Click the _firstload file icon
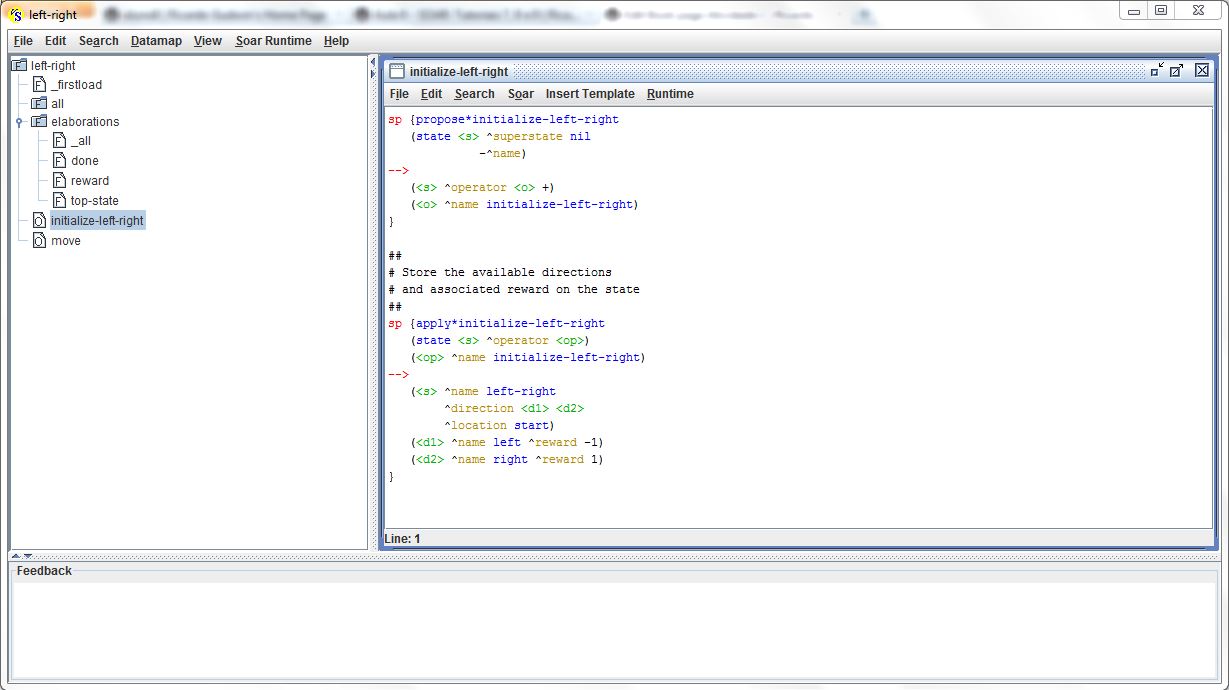 [x=39, y=85]
